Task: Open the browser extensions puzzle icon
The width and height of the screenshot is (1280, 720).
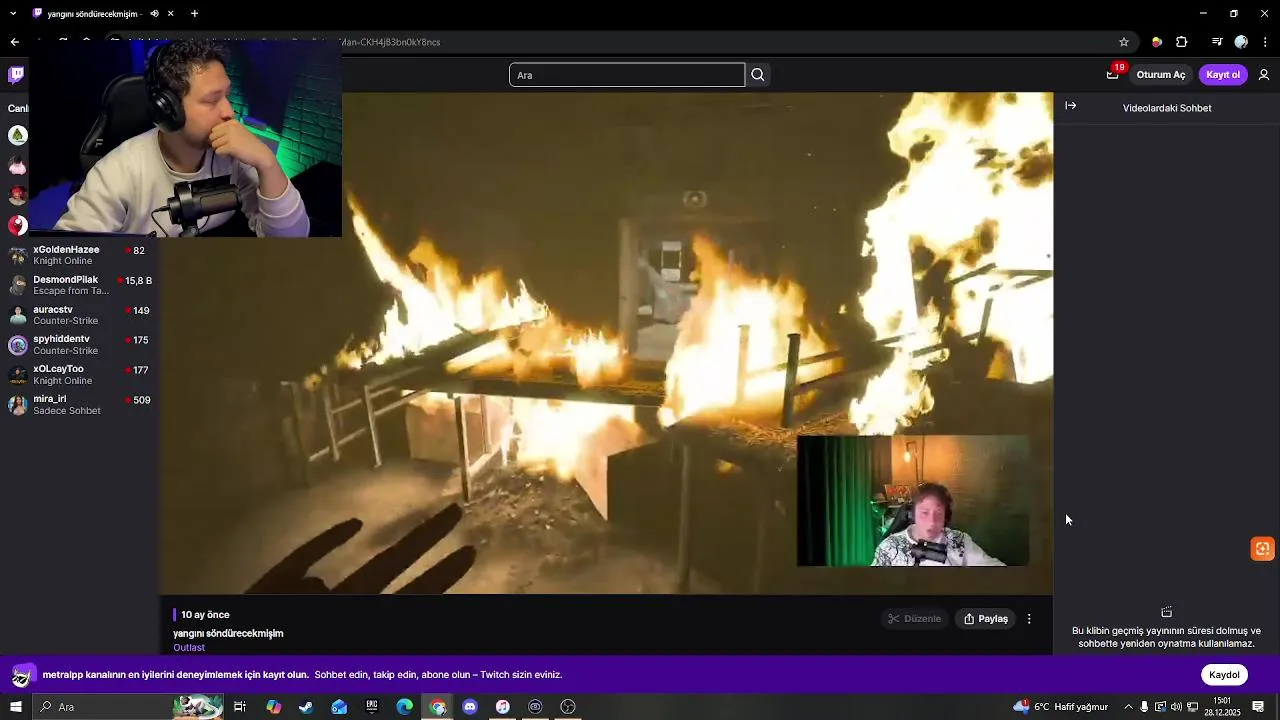Action: [1182, 42]
